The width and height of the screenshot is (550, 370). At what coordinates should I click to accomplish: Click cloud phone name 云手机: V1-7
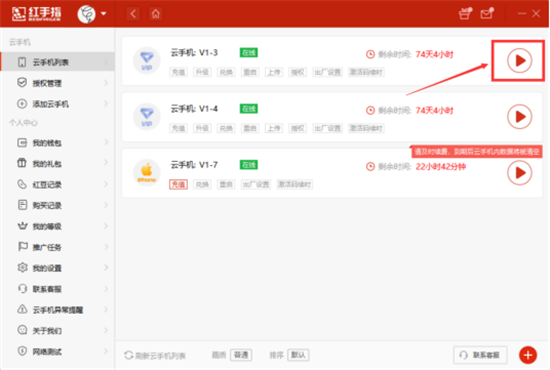[194, 165]
